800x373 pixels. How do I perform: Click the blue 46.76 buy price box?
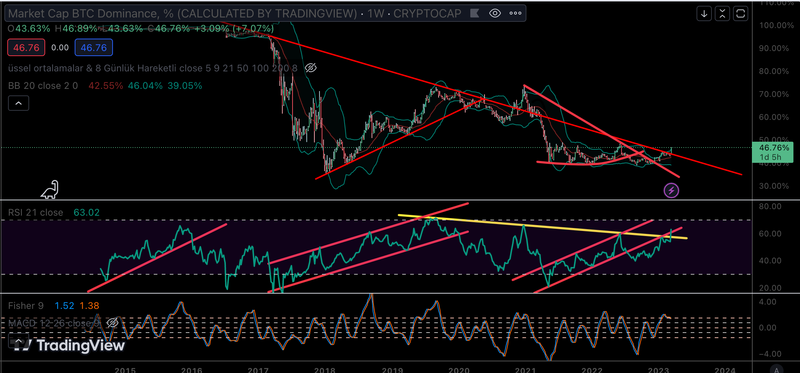click(x=93, y=48)
